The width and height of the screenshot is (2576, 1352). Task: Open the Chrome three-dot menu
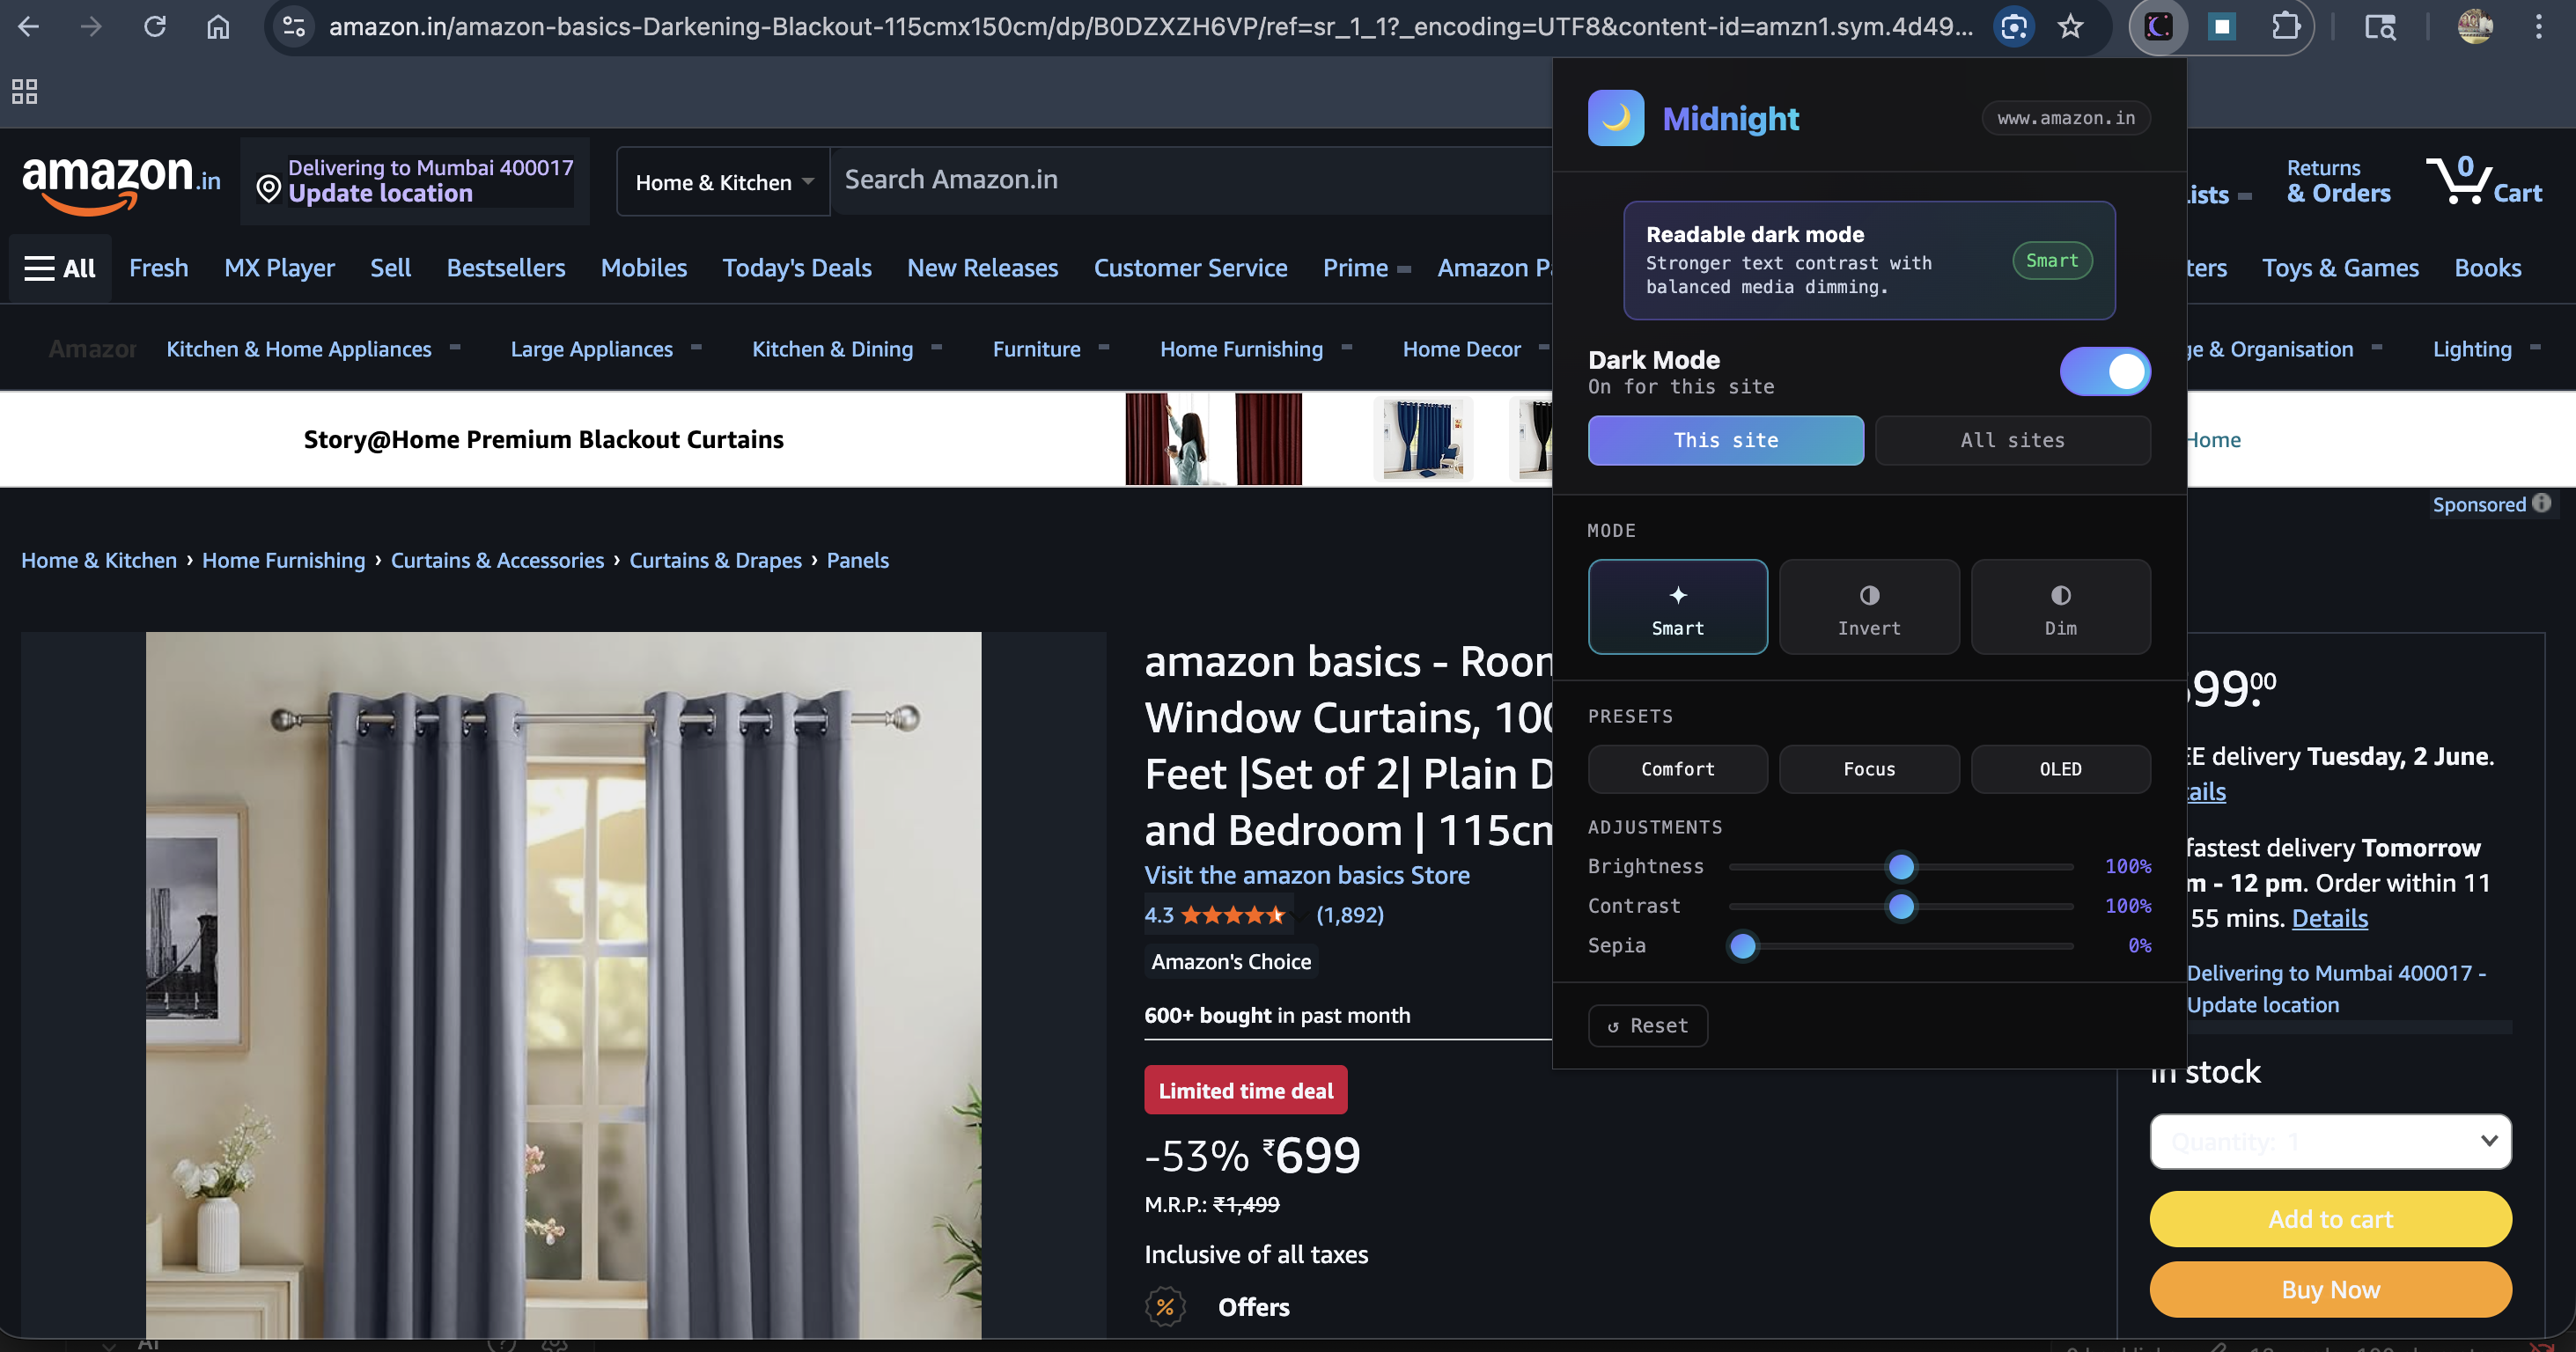pyautogui.click(x=2538, y=26)
